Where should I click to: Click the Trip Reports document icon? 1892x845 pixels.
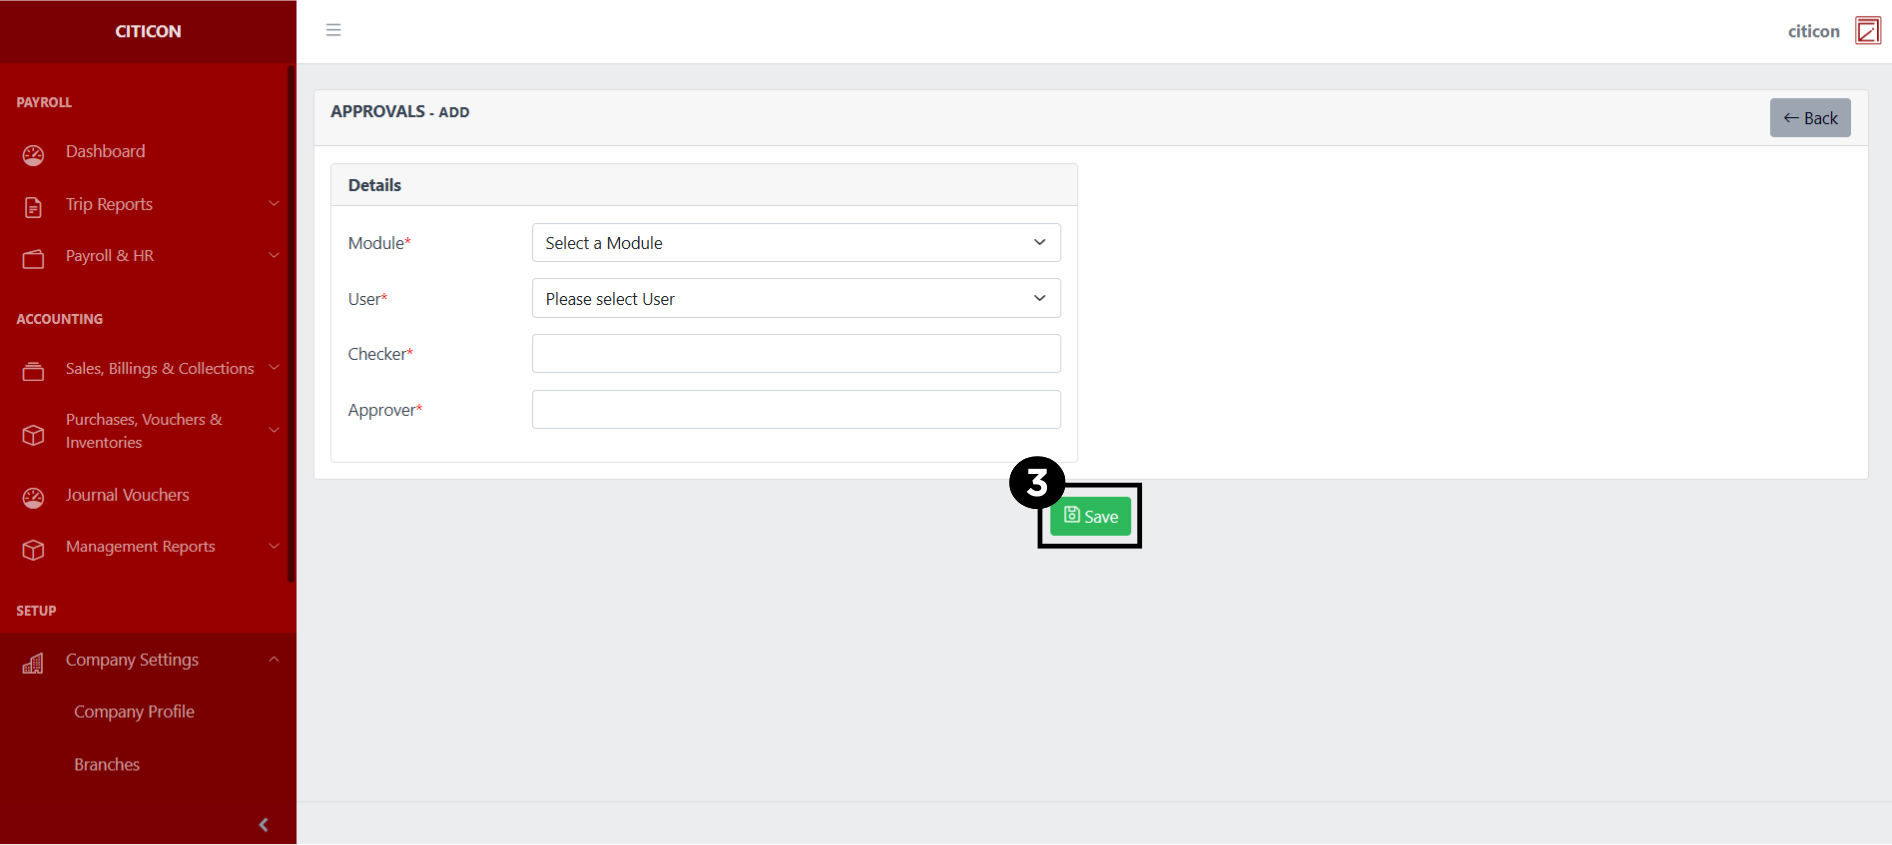(33, 207)
